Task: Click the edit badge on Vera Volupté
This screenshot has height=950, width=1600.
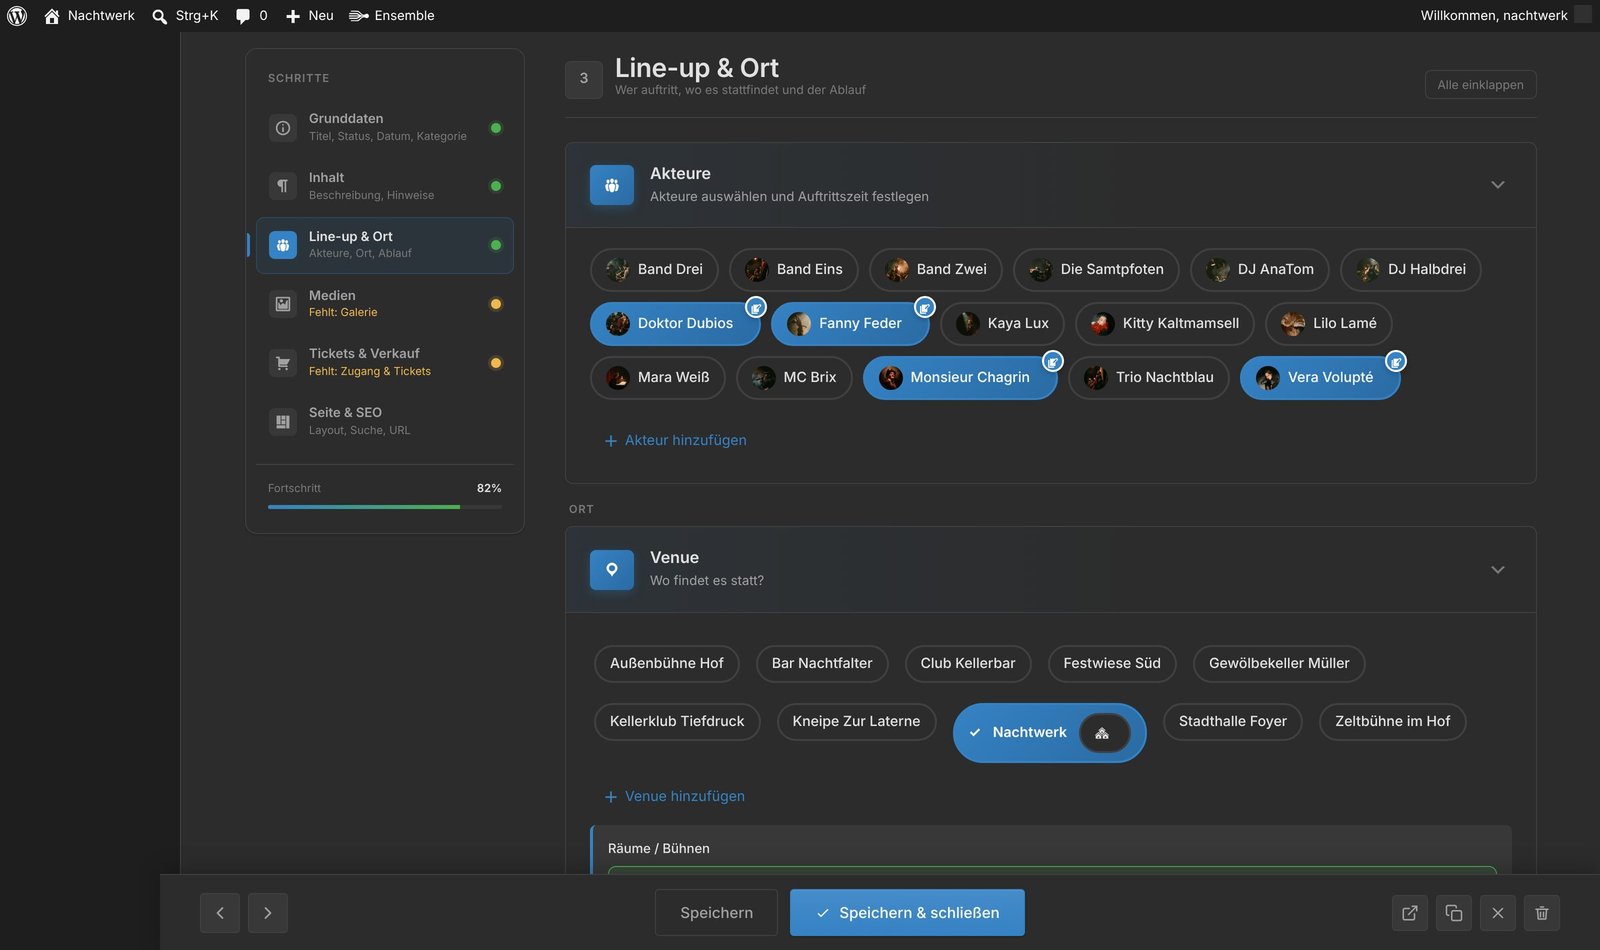Action: click(1396, 362)
